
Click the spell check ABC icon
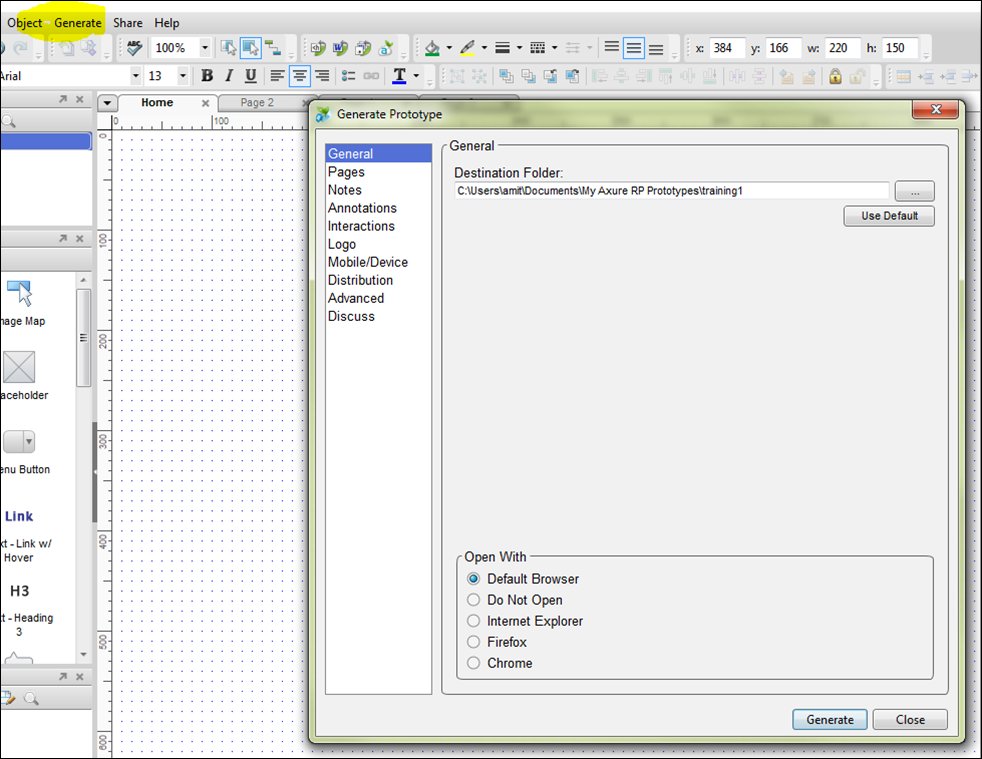(134, 48)
